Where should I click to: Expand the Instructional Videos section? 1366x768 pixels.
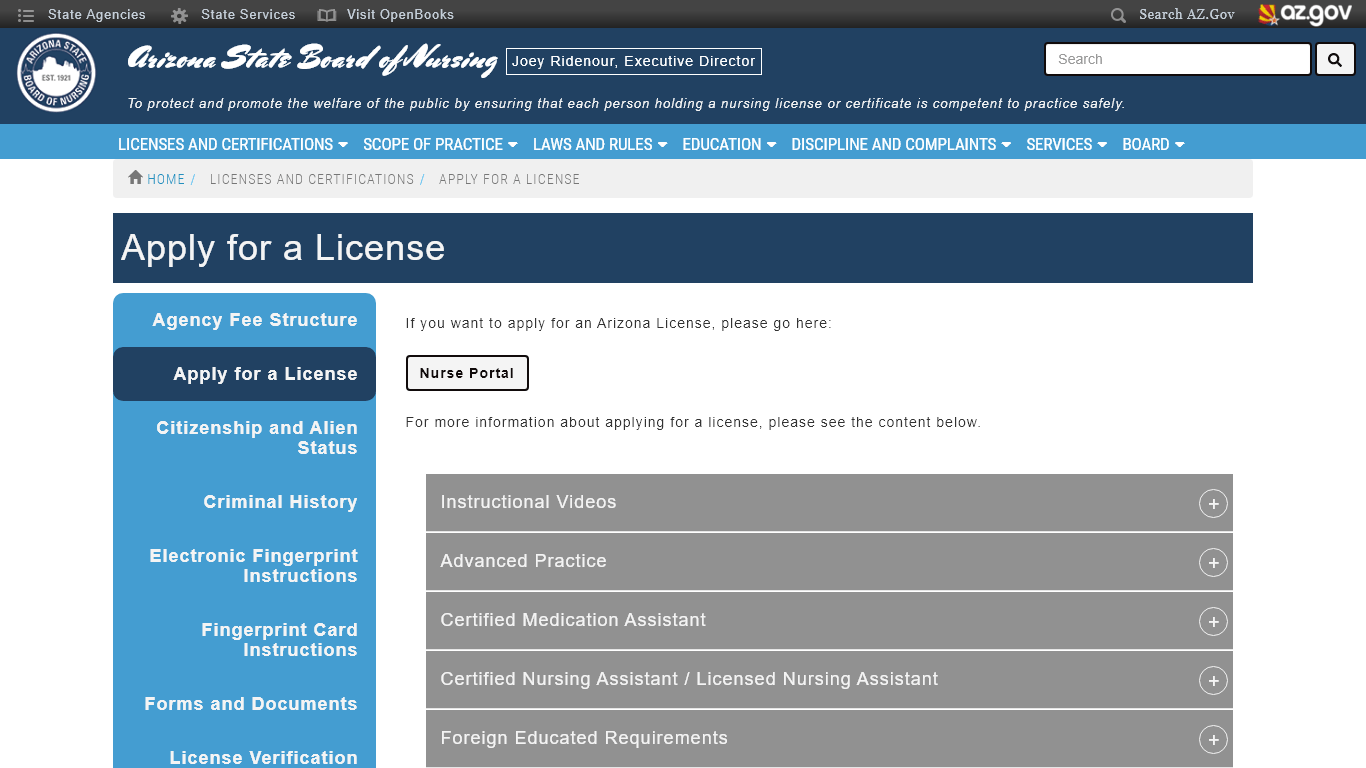click(x=1213, y=503)
